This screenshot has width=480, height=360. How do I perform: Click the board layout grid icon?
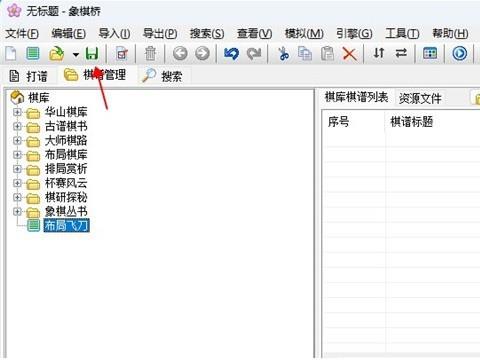click(x=430, y=53)
